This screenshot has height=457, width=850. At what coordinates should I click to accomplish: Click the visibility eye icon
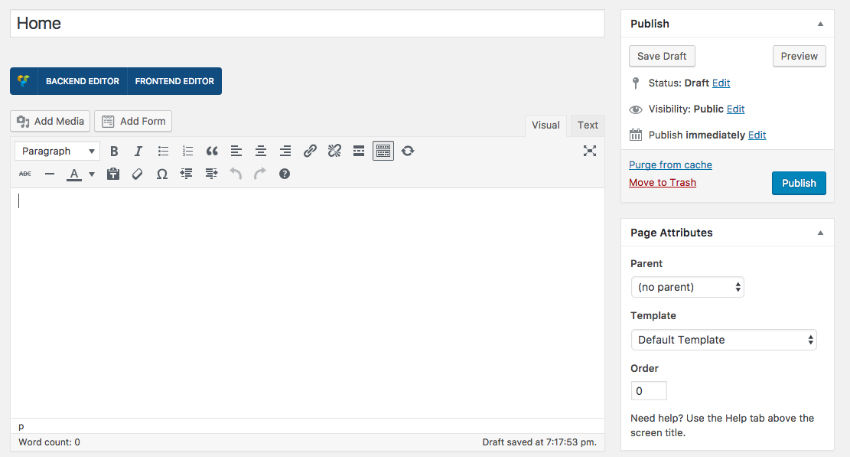(x=635, y=110)
